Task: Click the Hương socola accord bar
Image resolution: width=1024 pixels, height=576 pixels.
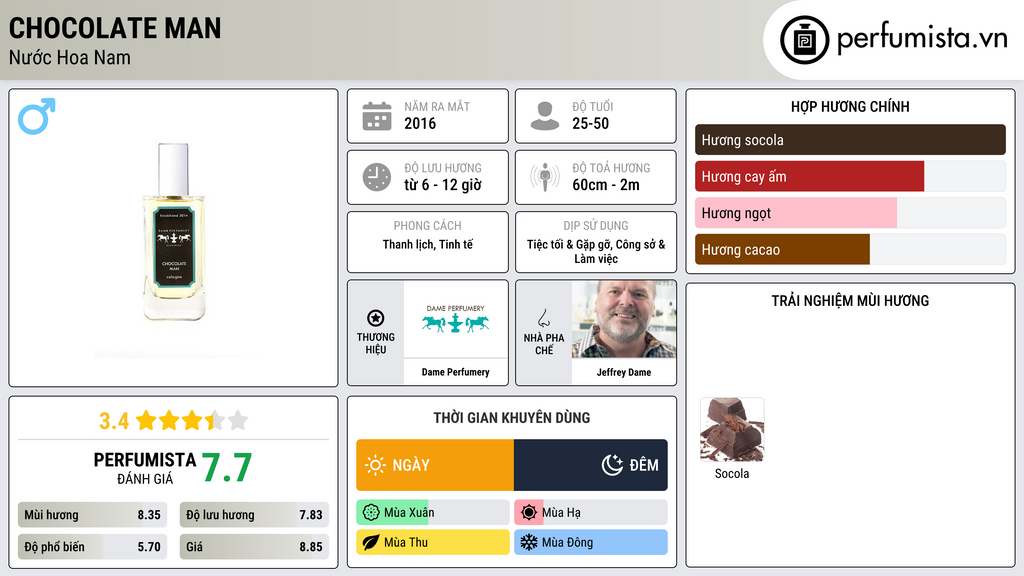Action: (850, 140)
